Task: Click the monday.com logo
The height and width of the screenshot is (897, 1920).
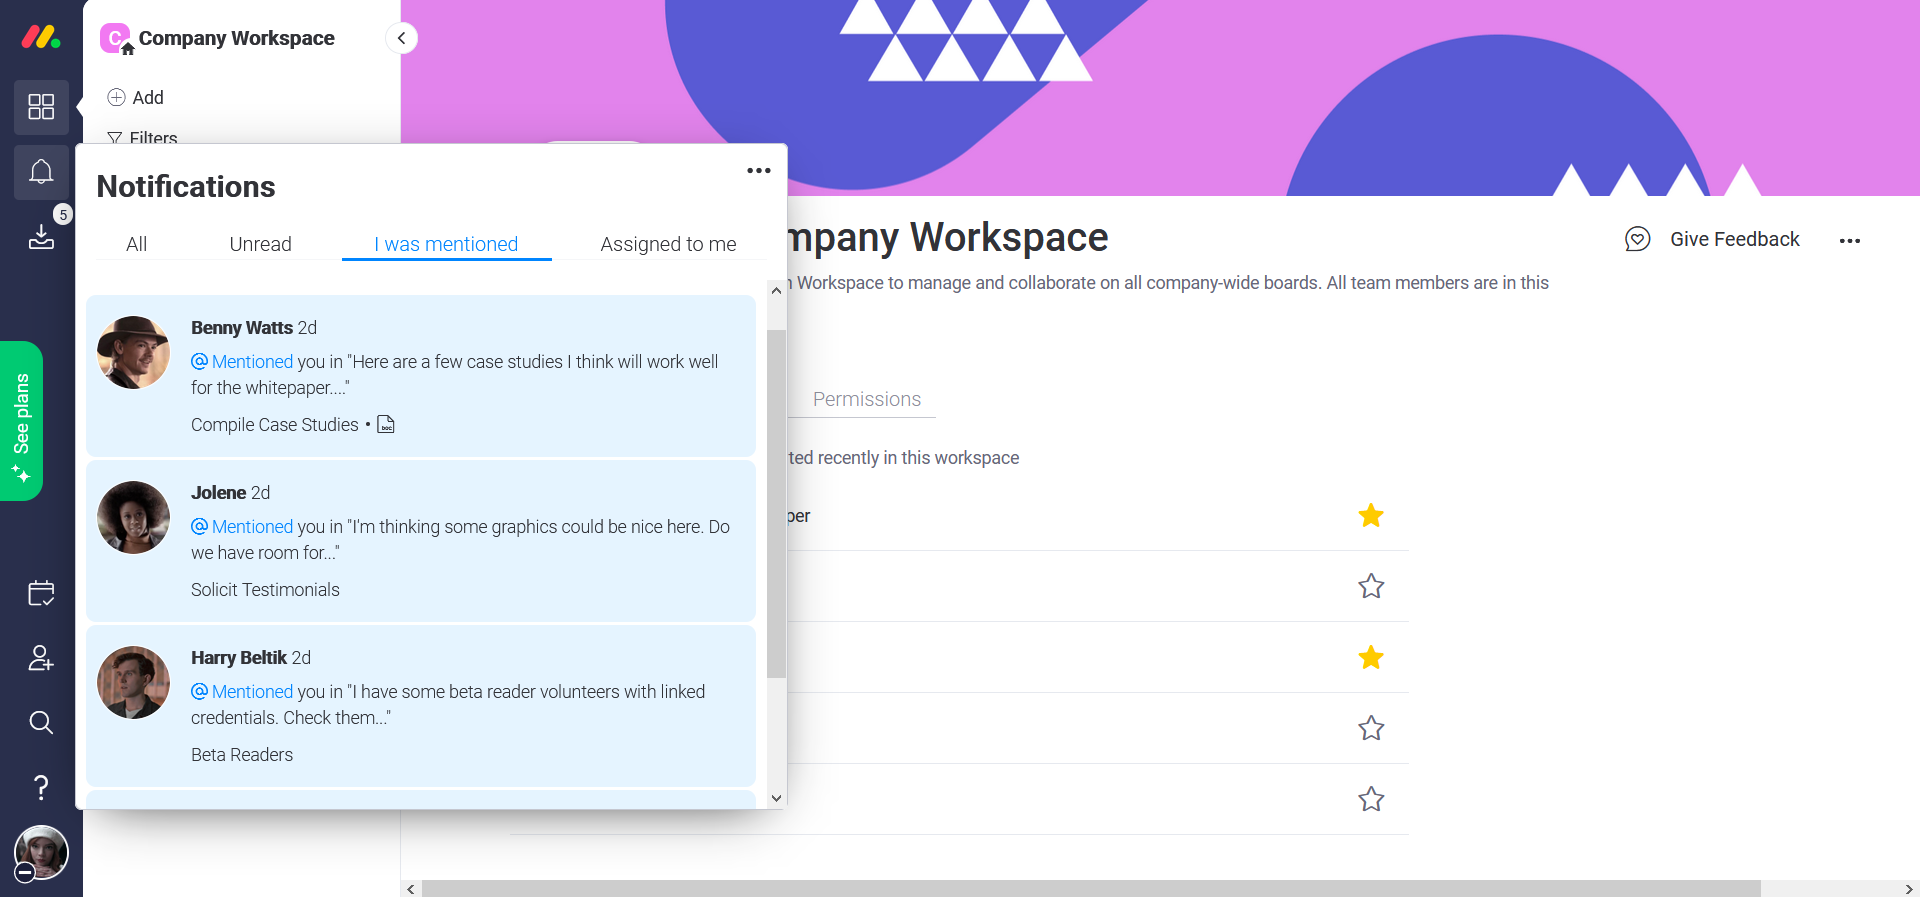Action: (x=41, y=38)
